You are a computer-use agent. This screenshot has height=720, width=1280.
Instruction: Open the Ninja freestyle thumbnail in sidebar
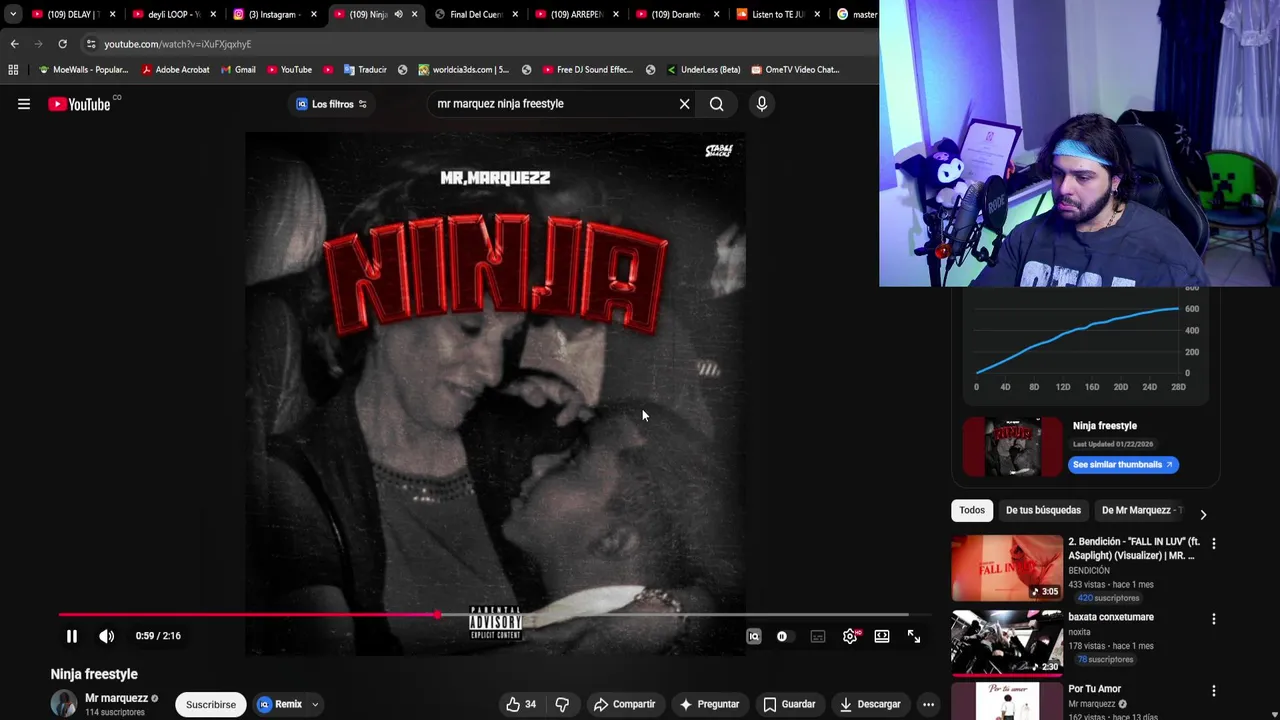[1013, 446]
